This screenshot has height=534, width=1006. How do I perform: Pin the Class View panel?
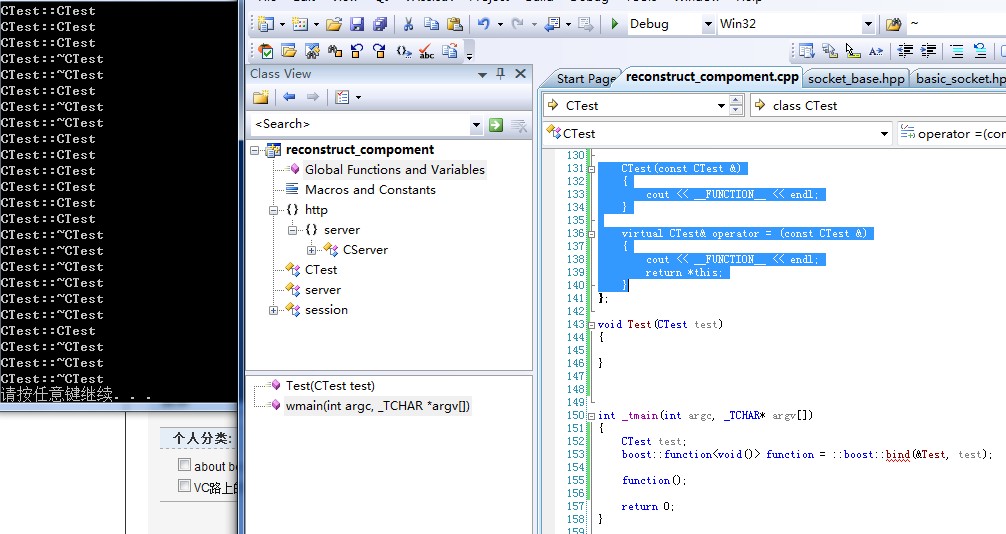coord(500,74)
